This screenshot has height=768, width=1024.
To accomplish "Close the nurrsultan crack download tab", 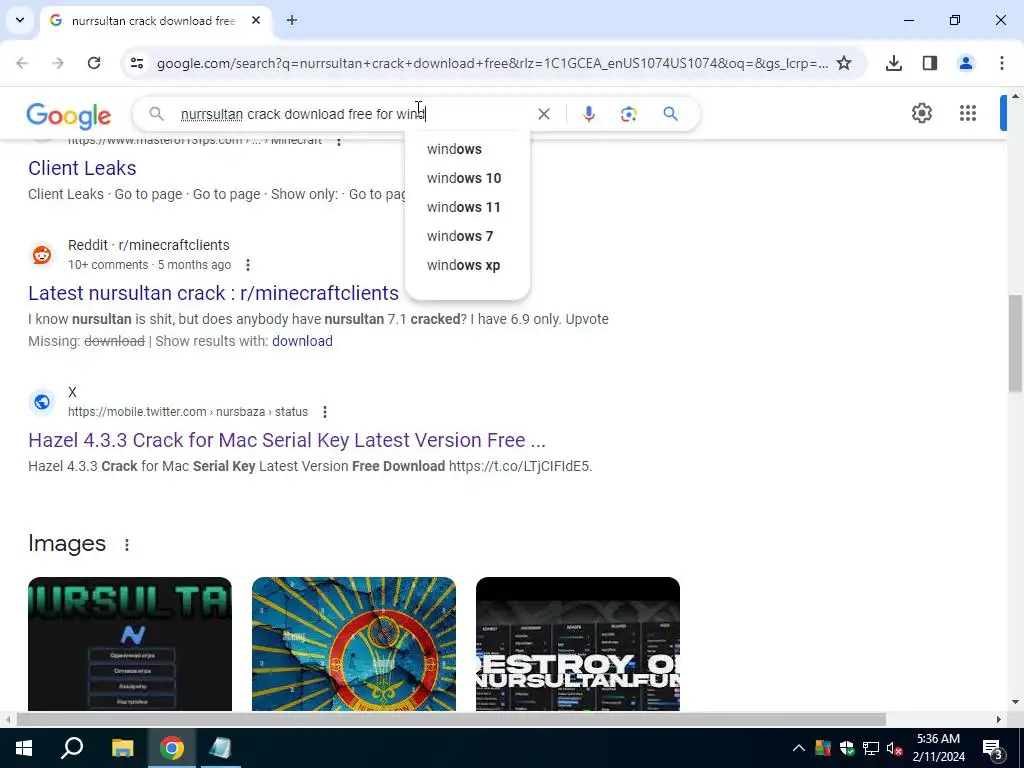I will pos(256,20).
